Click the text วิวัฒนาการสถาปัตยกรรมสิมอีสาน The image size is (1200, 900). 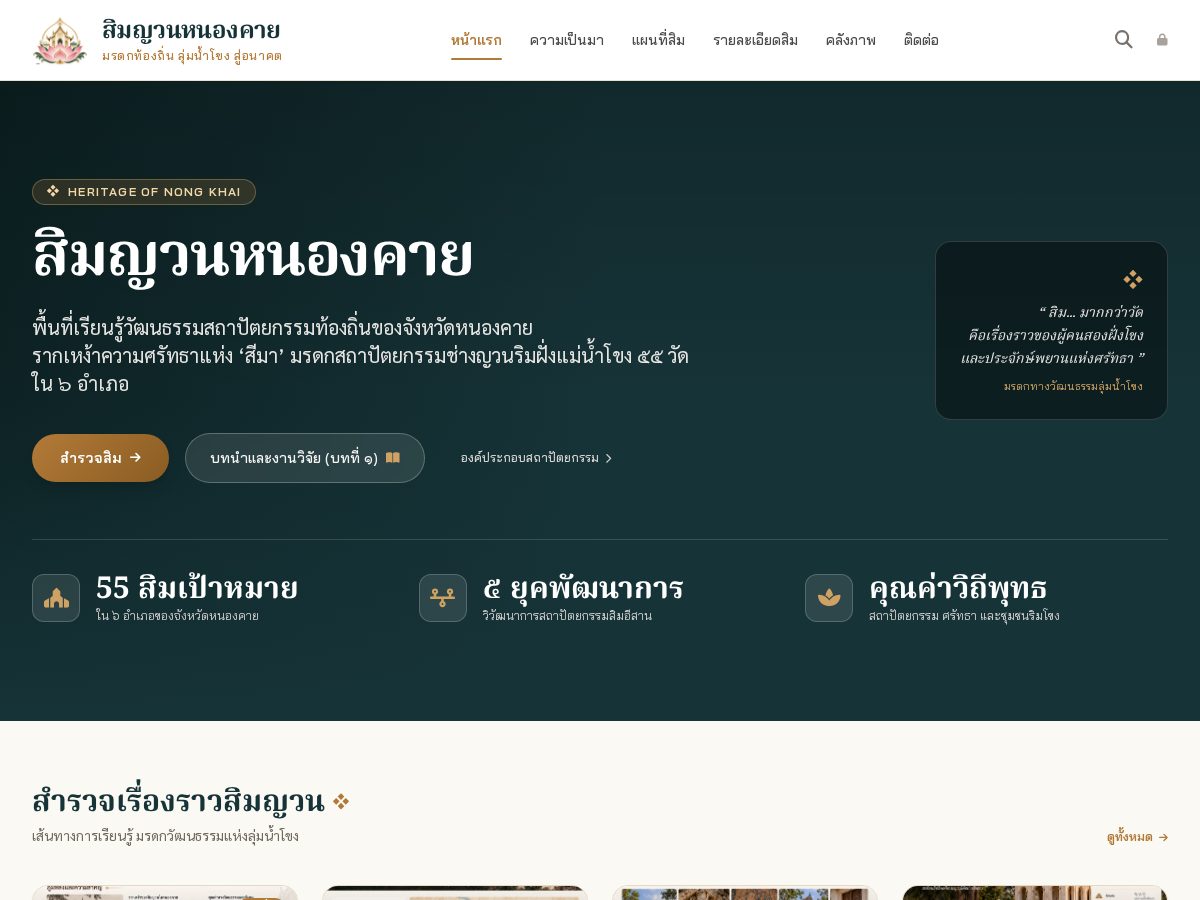coord(567,616)
